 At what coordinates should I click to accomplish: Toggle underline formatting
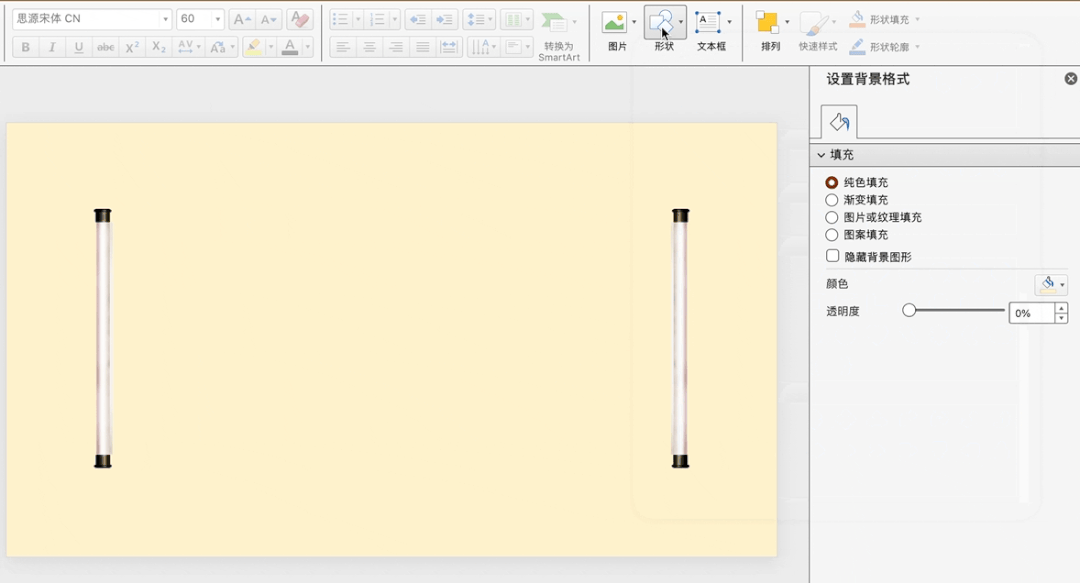[79, 47]
